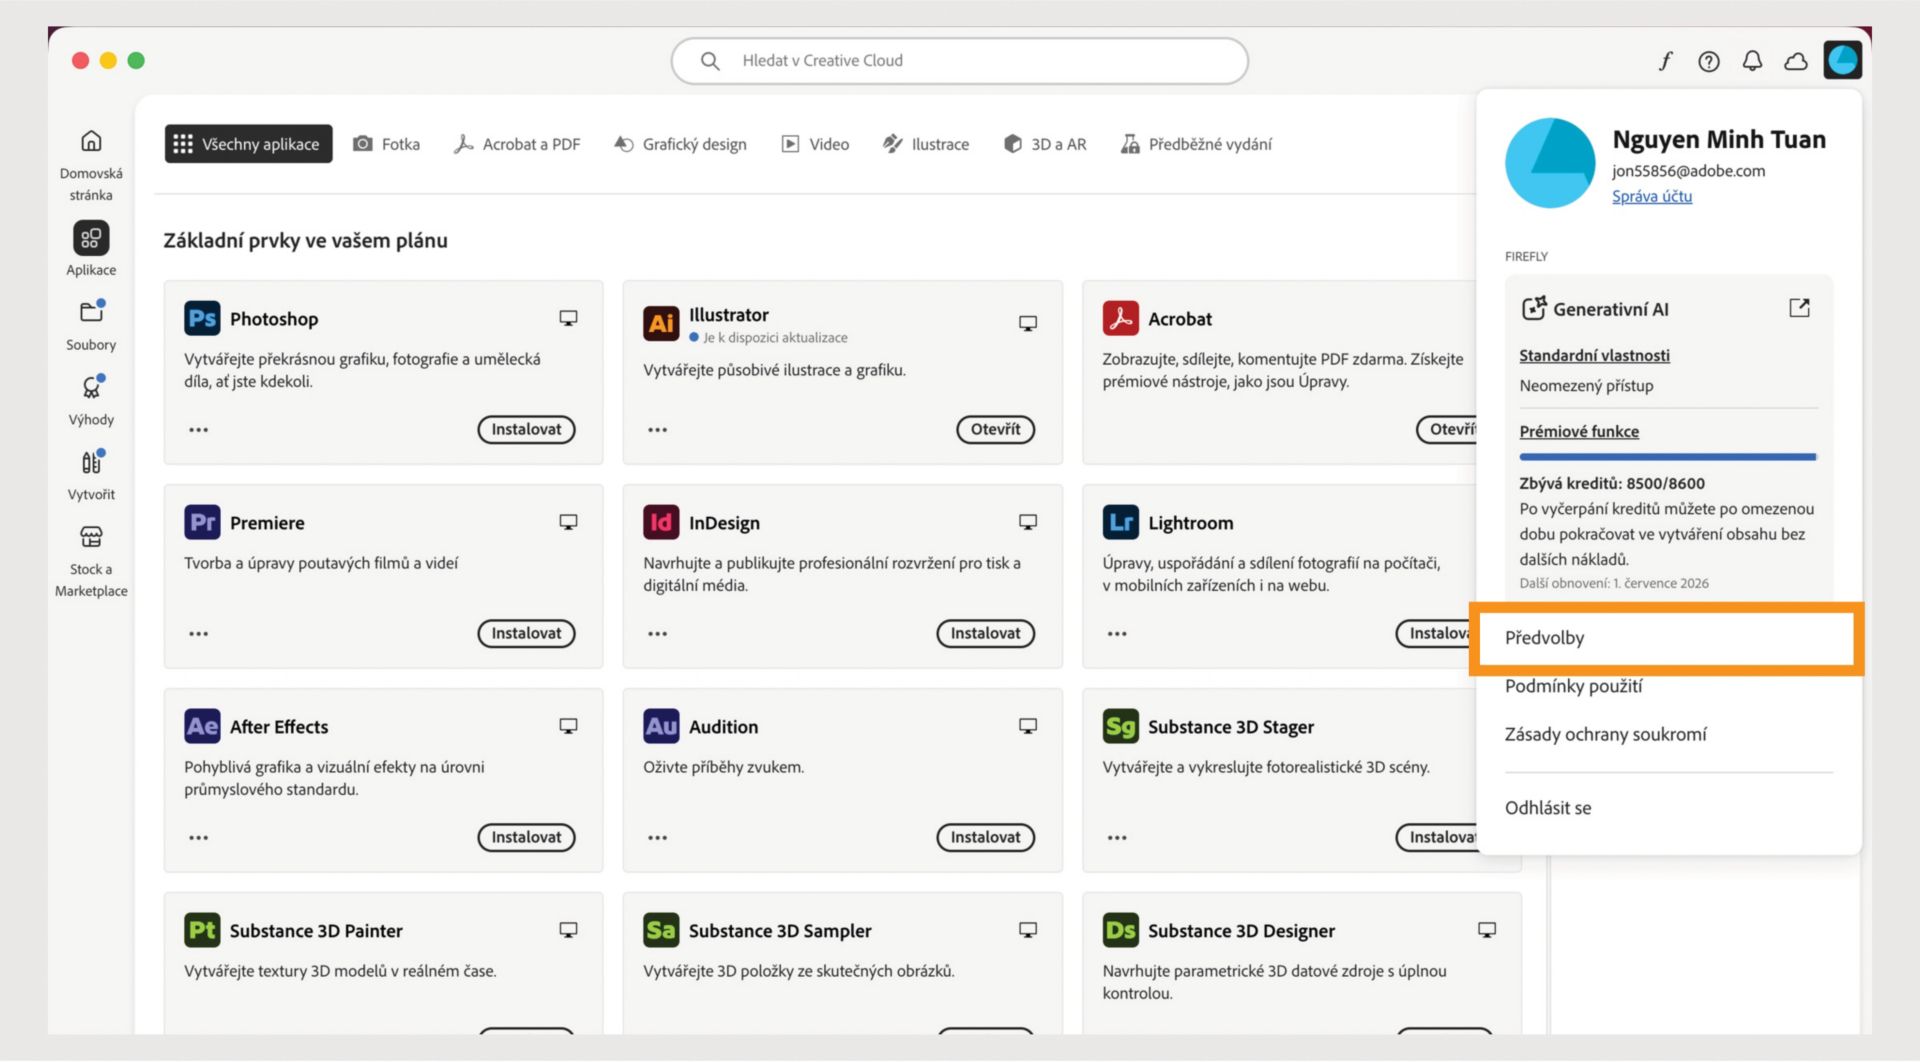
Task: Open the Soubory files icon
Action: (91, 312)
